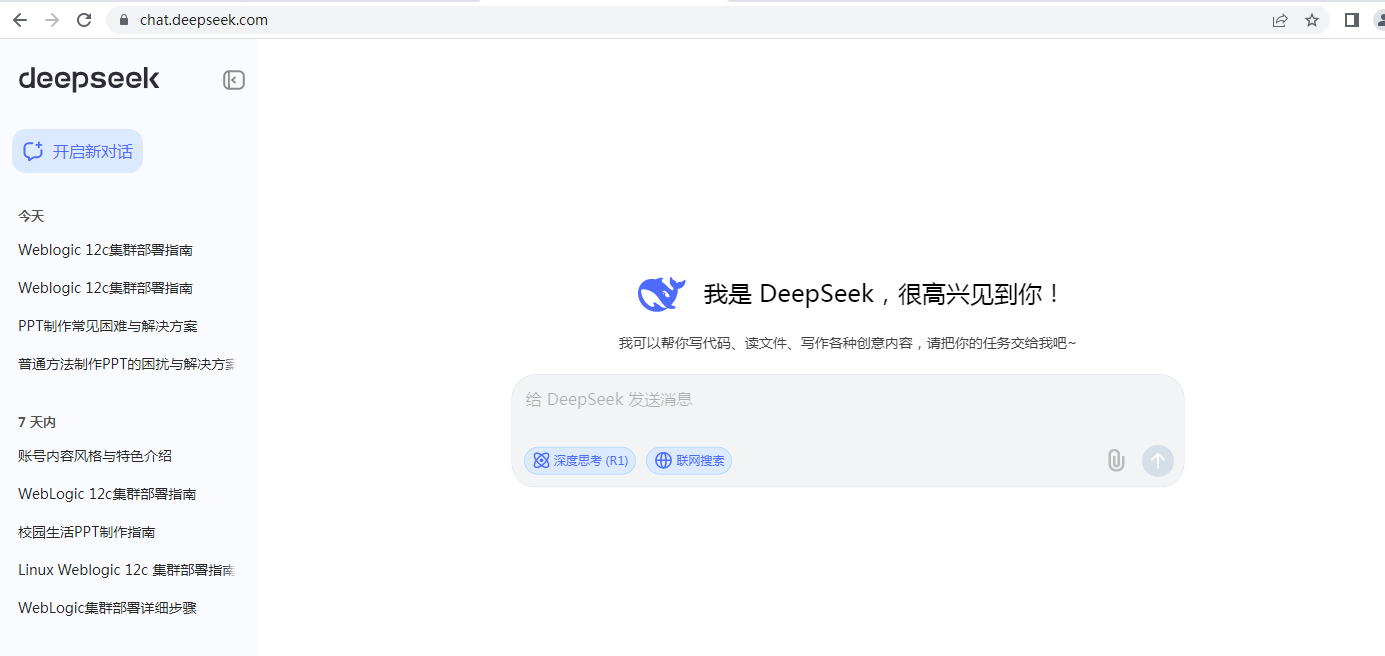Image resolution: width=1385 pixels, height=656 pixels.
Task: Open the browser profile avatar
Action: [1379, 20]
